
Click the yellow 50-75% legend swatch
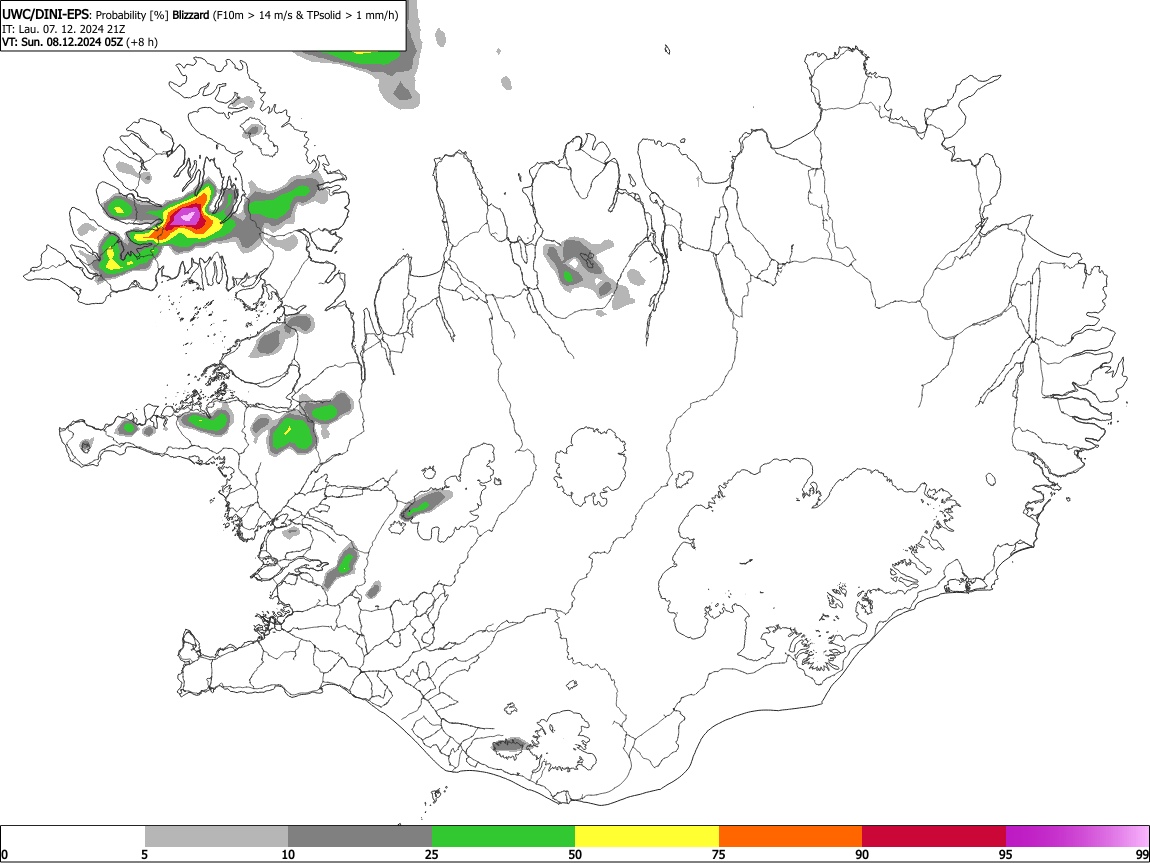point(647,837)
